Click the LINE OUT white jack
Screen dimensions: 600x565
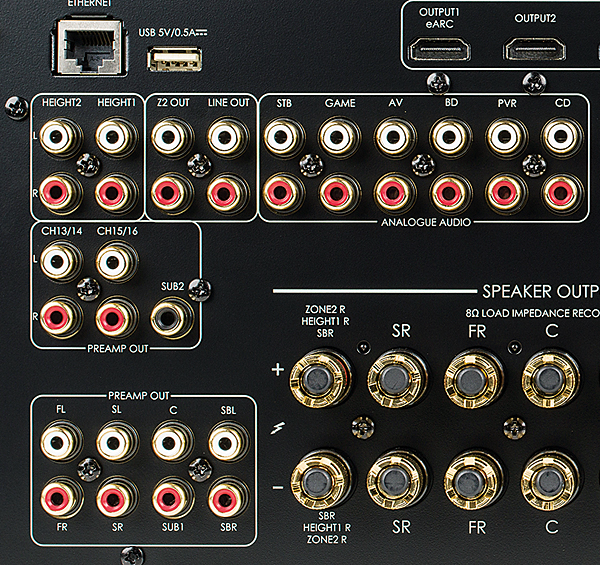(x=228, y=137)
